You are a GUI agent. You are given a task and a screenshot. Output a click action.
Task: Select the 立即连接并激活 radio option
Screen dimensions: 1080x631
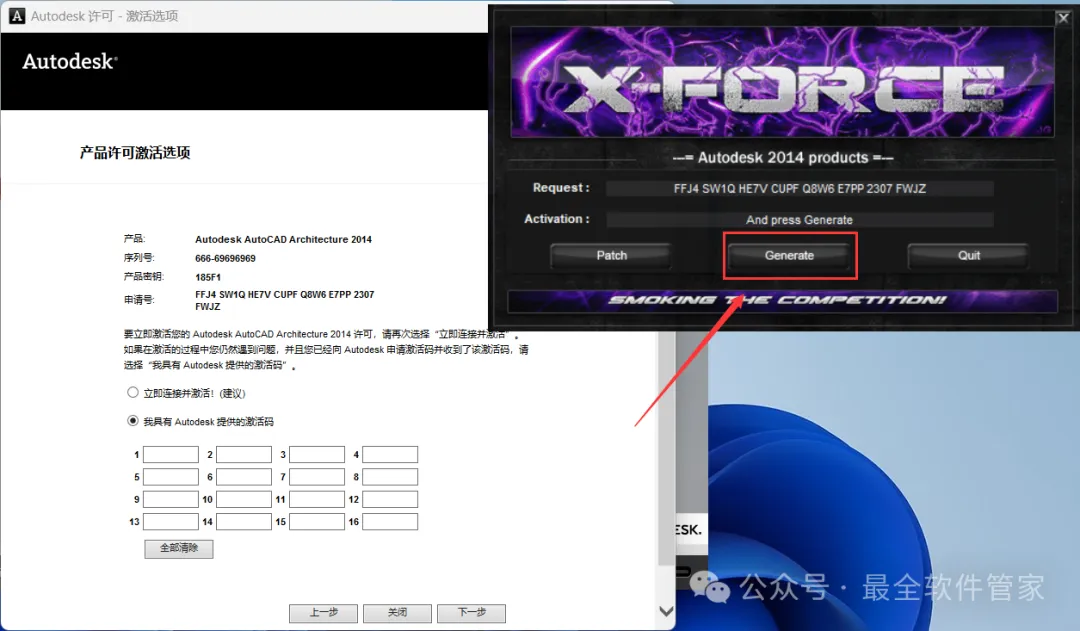point(133,393)
